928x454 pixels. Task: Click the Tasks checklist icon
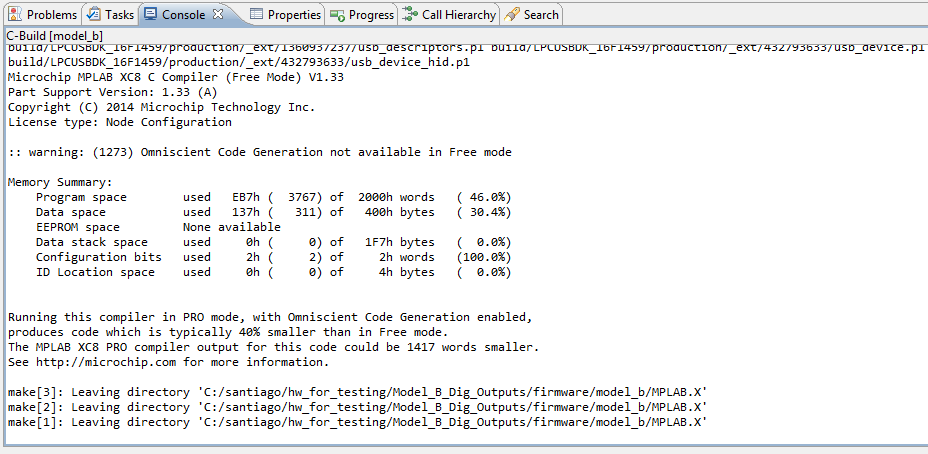(94, 15)
